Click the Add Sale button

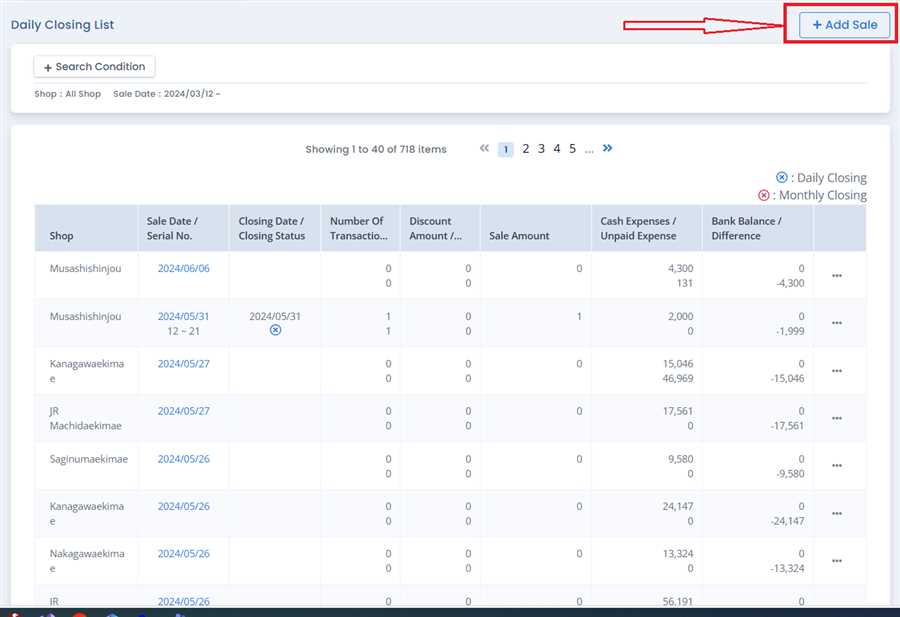[x=844, y=25]
